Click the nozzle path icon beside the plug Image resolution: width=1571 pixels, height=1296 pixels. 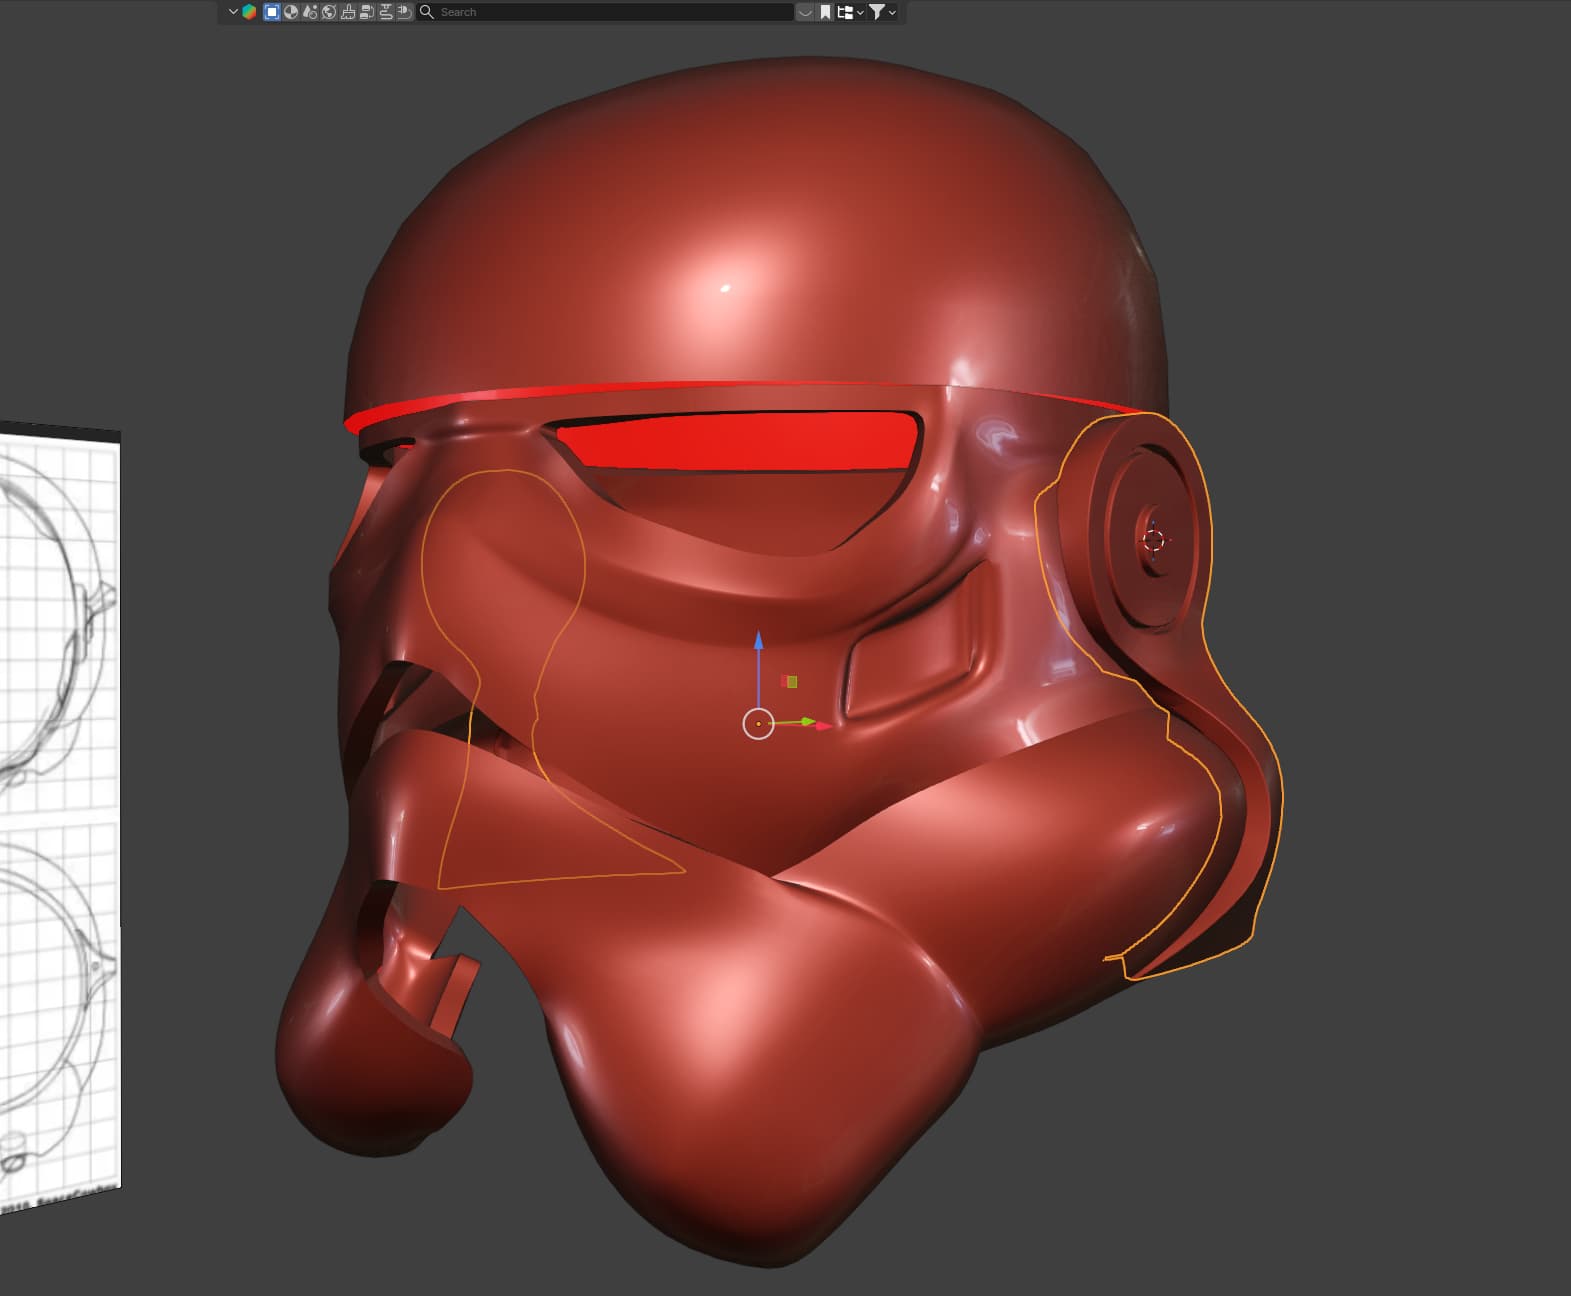point(386,12)
